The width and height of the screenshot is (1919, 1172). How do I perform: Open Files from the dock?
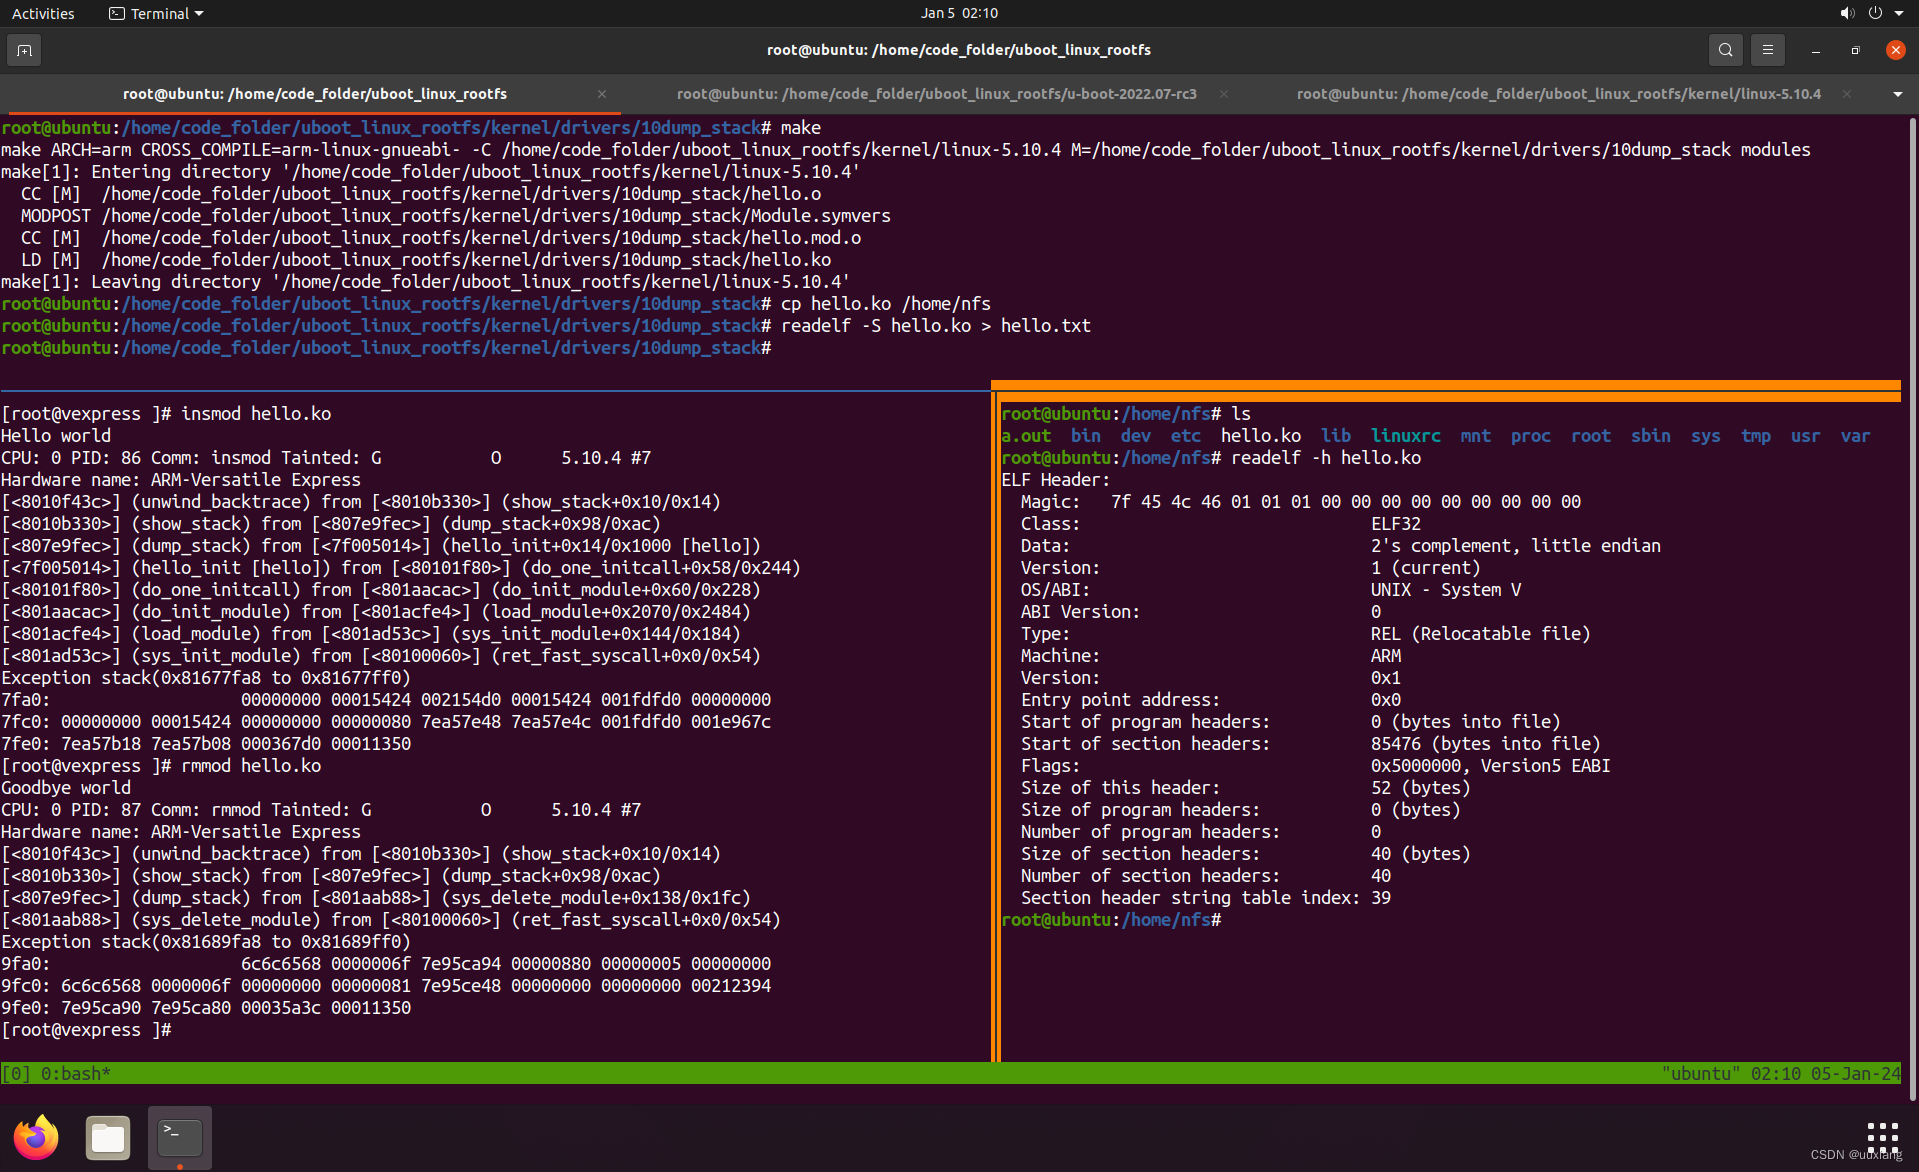[x=108, y=1137]
